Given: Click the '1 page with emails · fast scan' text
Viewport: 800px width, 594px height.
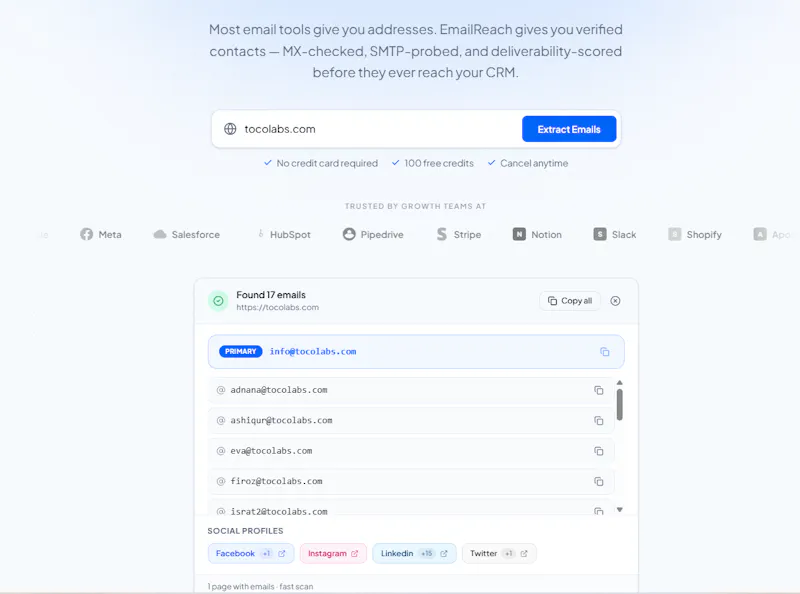Looking at the screenshot, I should [261, 587].
